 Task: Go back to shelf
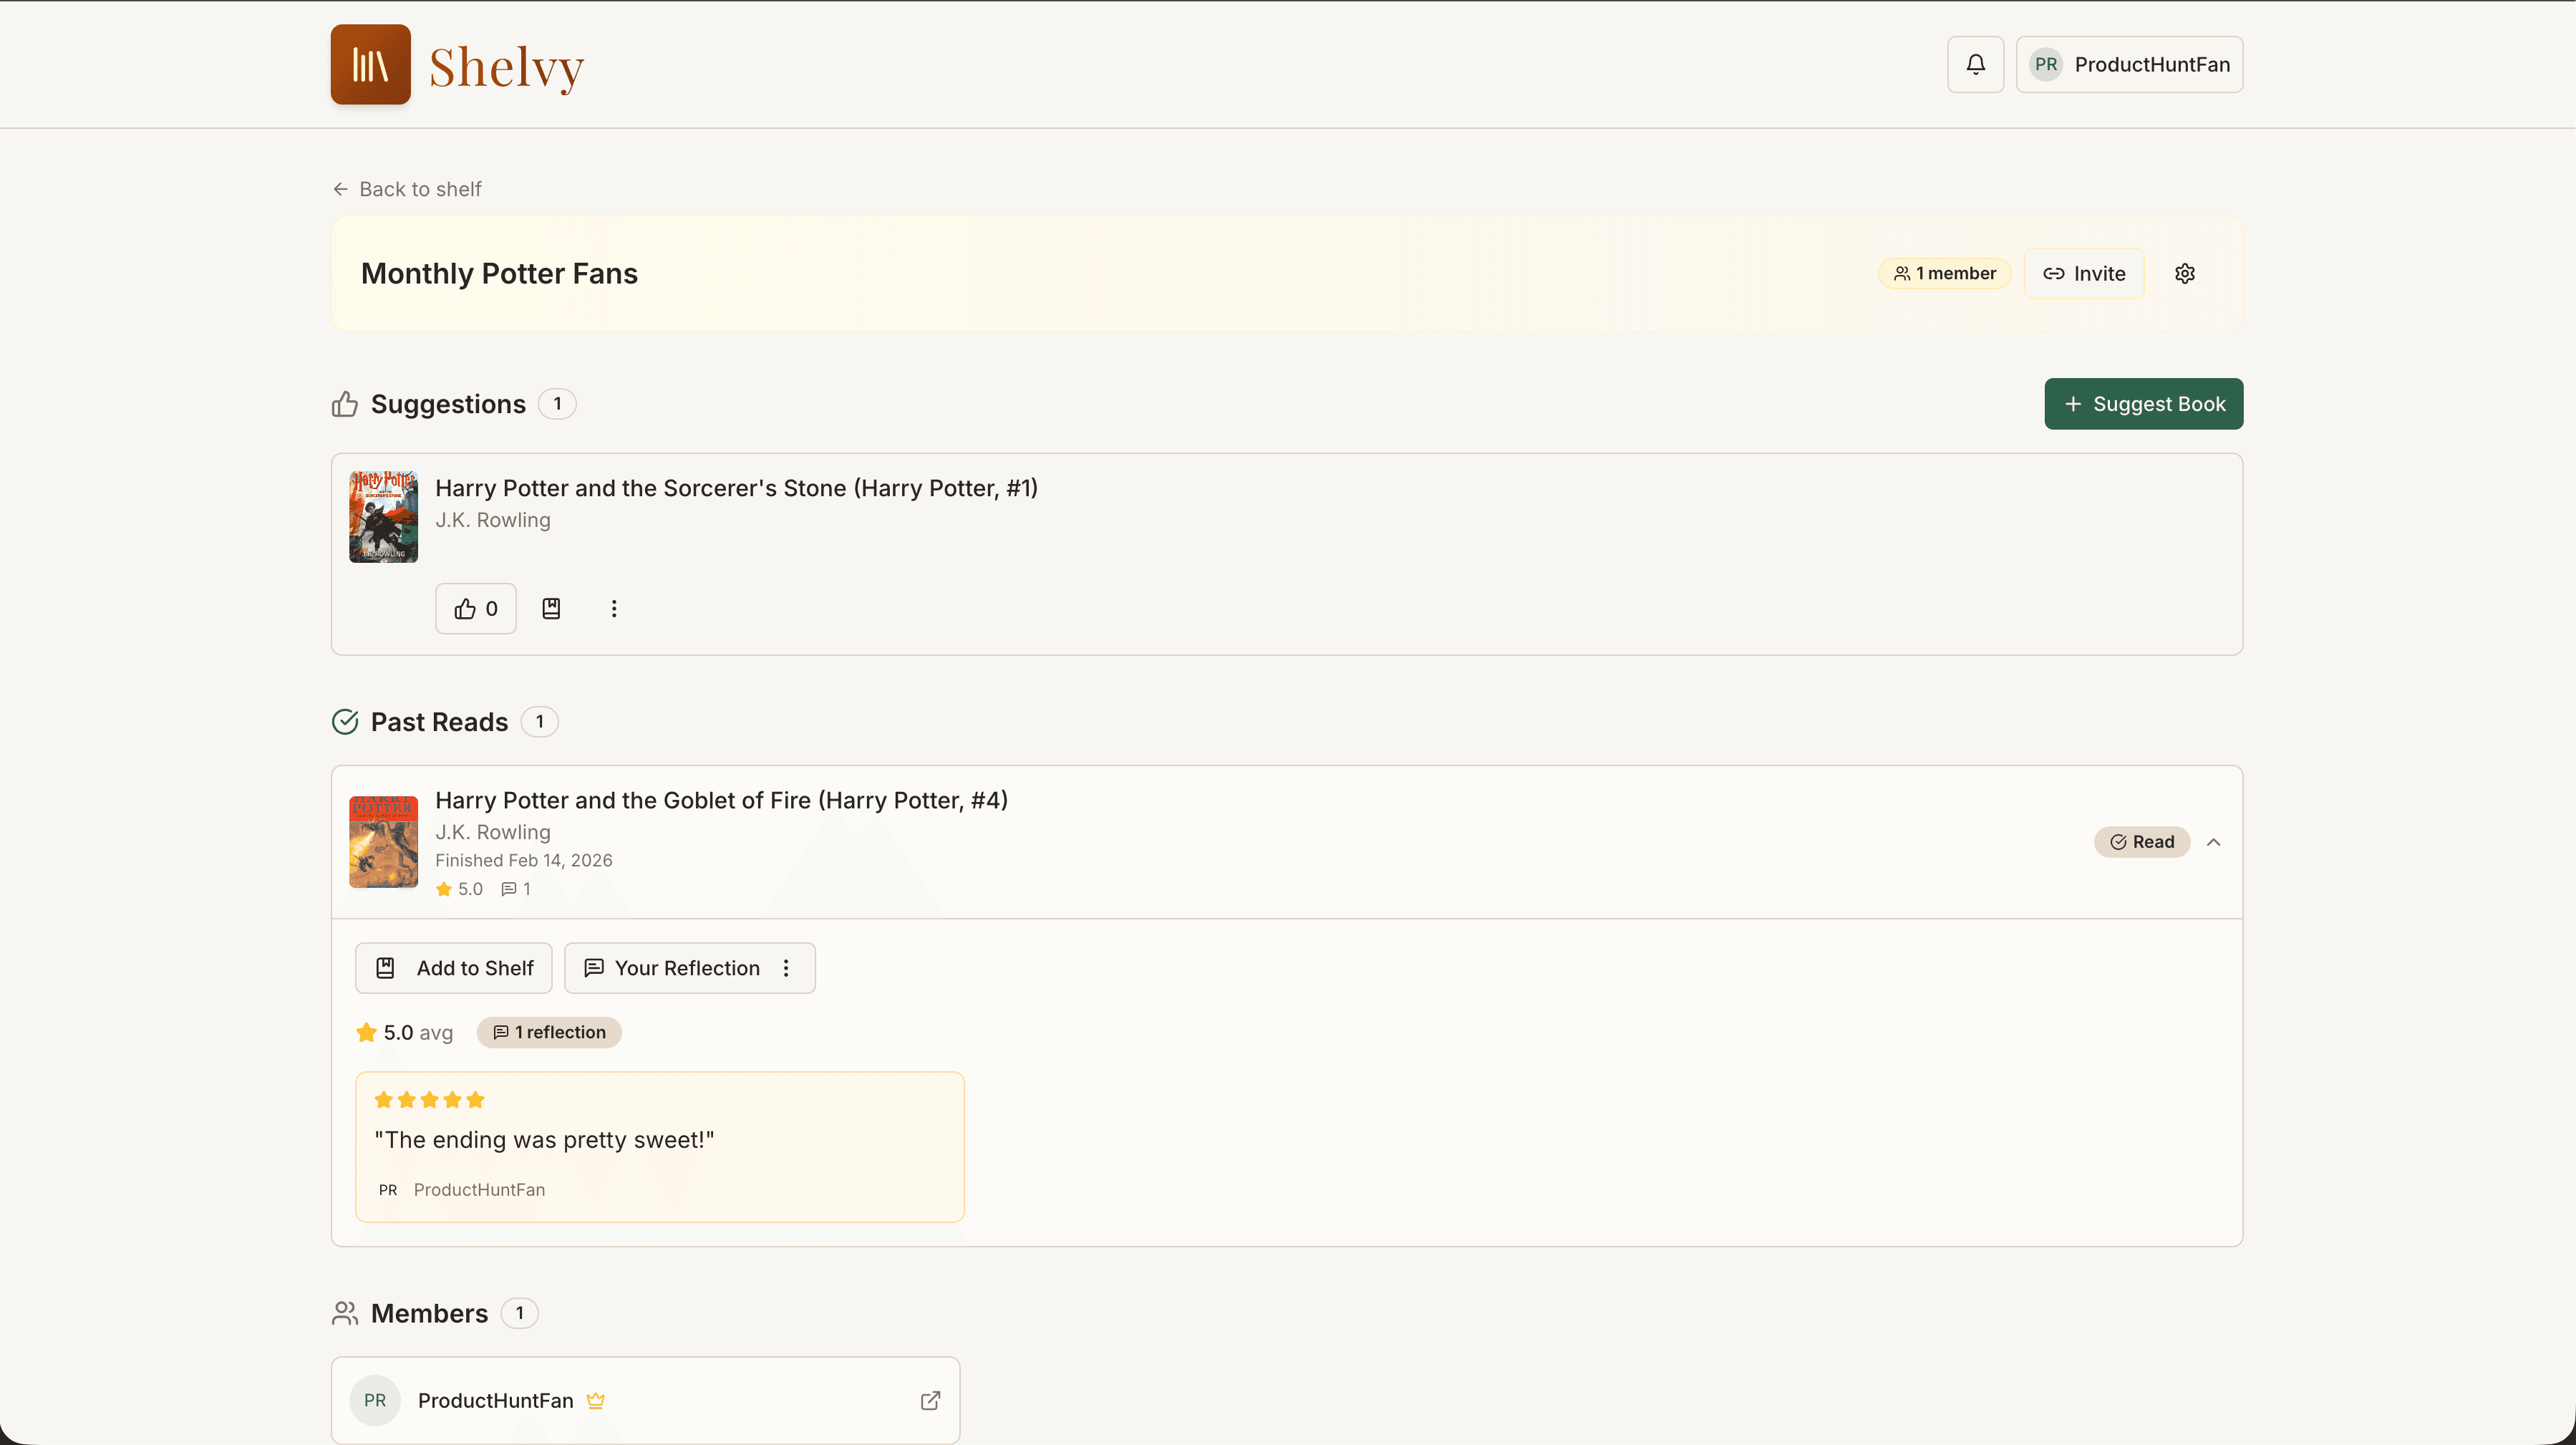point(406,188)
